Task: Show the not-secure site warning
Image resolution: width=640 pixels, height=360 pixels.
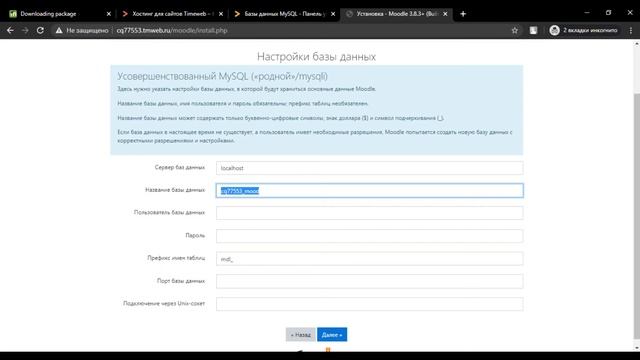Action: (x=82, y=30)
